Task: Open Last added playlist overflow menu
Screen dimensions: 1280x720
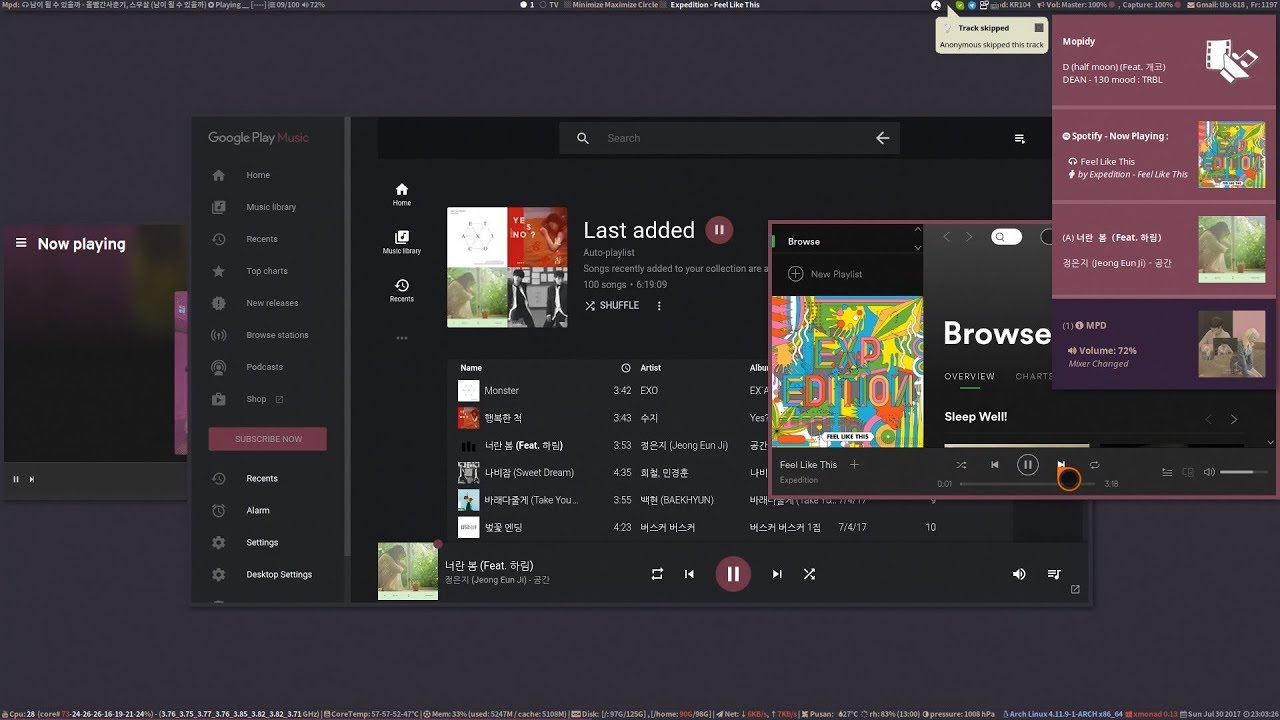Action: pyautogui.click(x=659, y=305)
